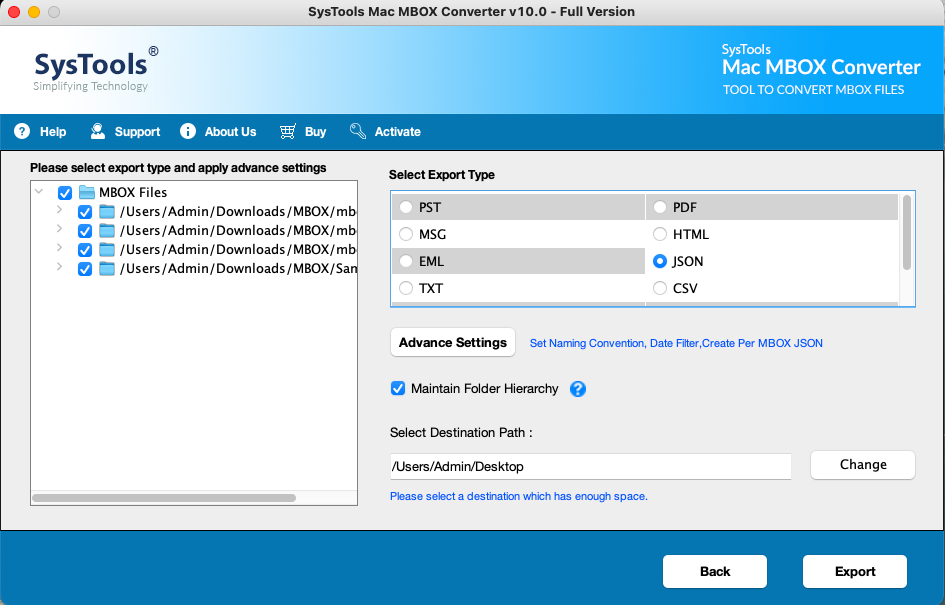Toggle Maintain Folder Hierarchy checkbox
This screenshot has height=605, width=945.
398,388
